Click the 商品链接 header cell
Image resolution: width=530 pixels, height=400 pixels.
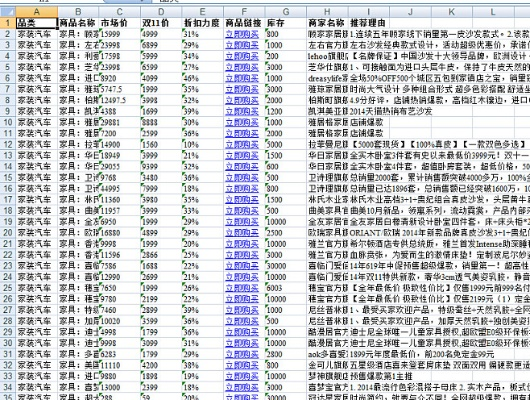(x=244, y=23)
